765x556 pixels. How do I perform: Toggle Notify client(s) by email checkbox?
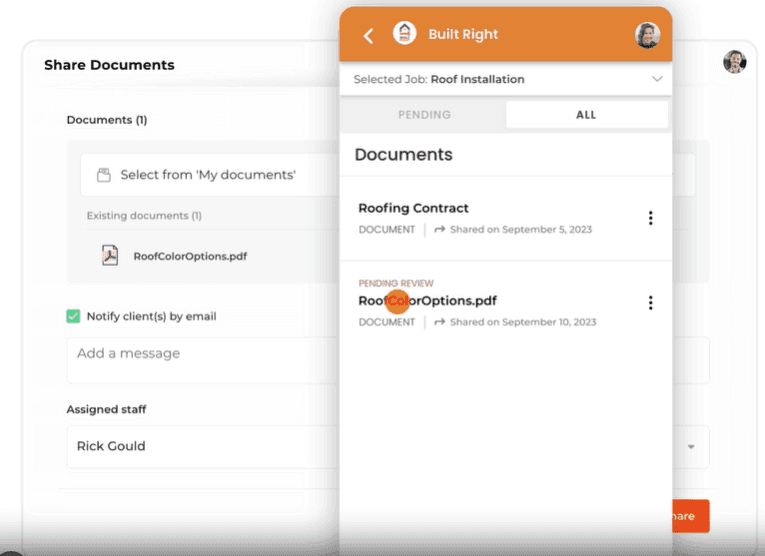point(73,316)
